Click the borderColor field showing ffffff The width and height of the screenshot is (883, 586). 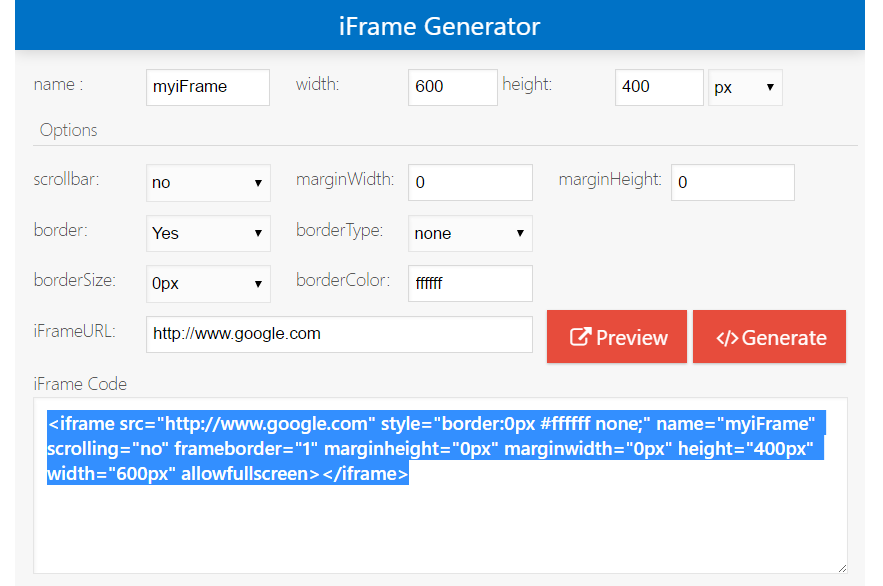tap(470, 283)
